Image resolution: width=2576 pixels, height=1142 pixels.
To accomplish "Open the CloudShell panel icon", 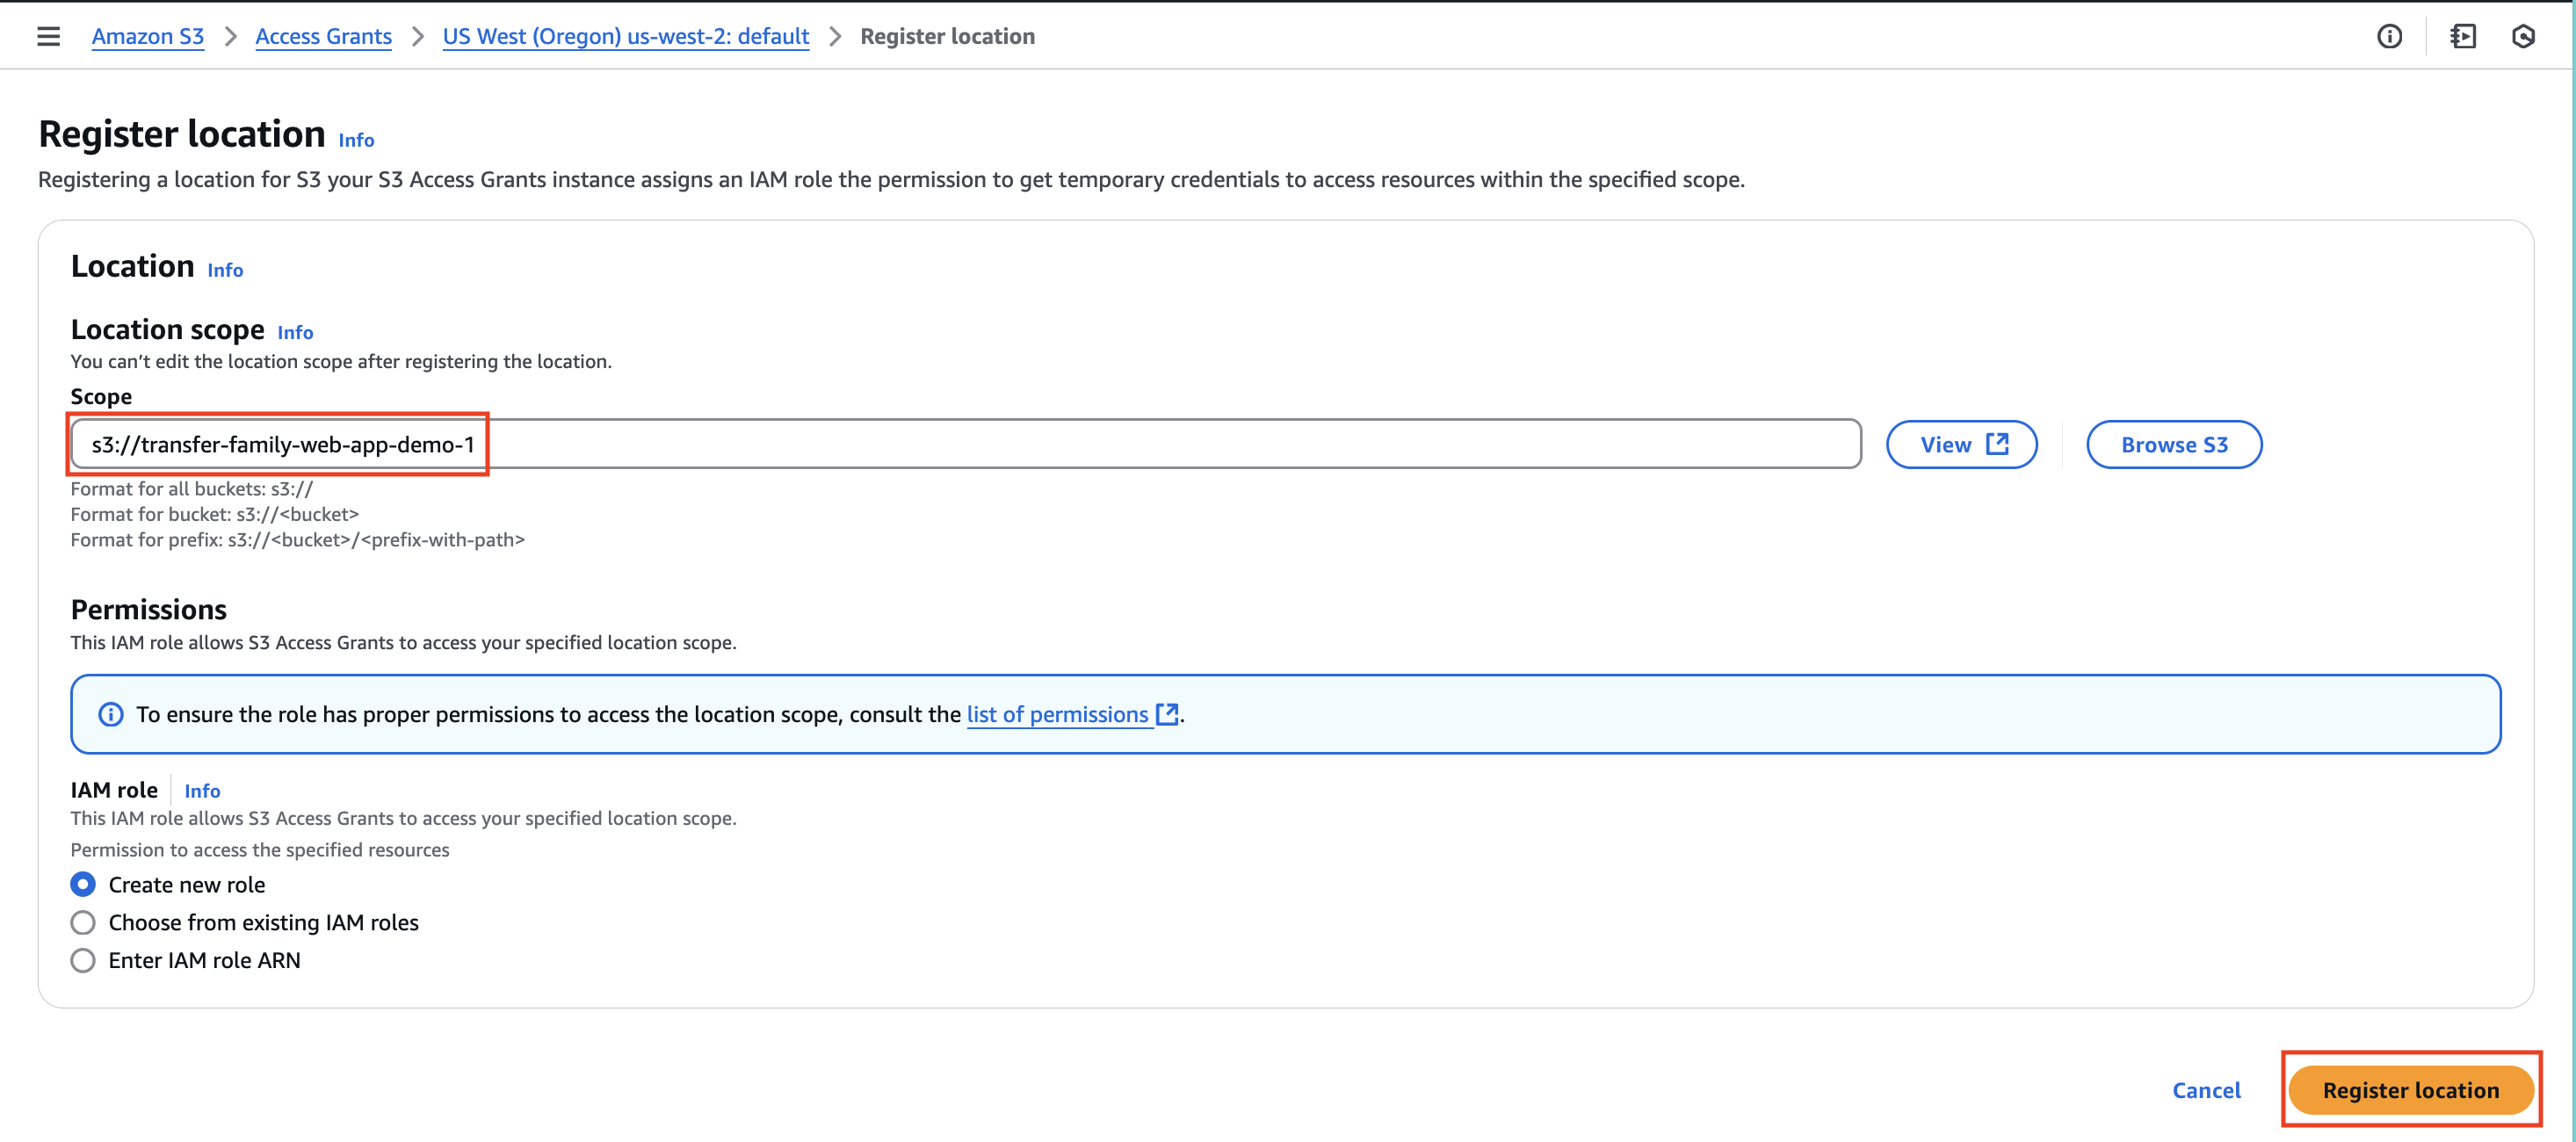I will pyautogui.click(x=2463, y=36).
